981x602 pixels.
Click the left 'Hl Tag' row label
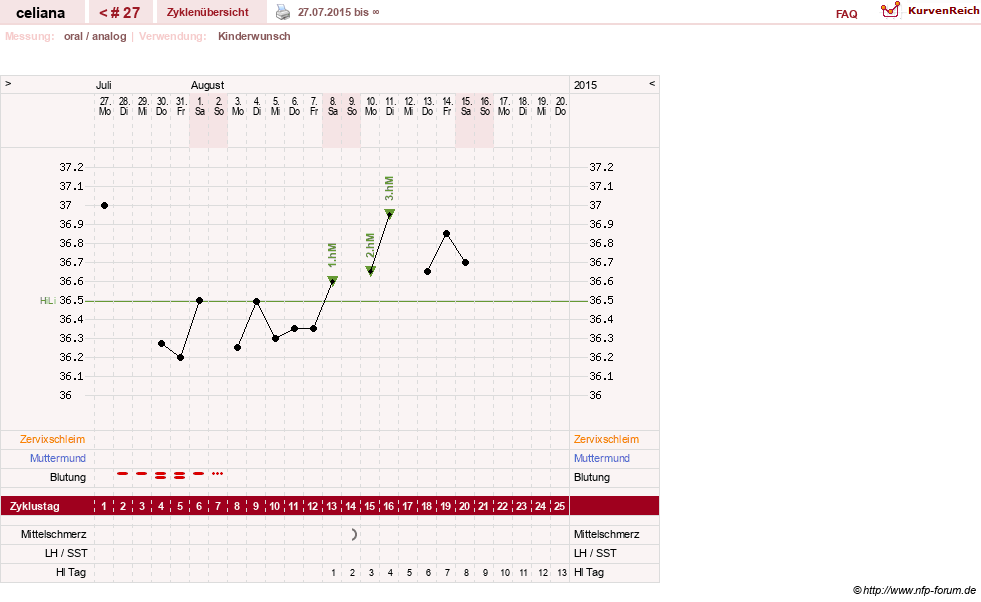click(71, 572)
